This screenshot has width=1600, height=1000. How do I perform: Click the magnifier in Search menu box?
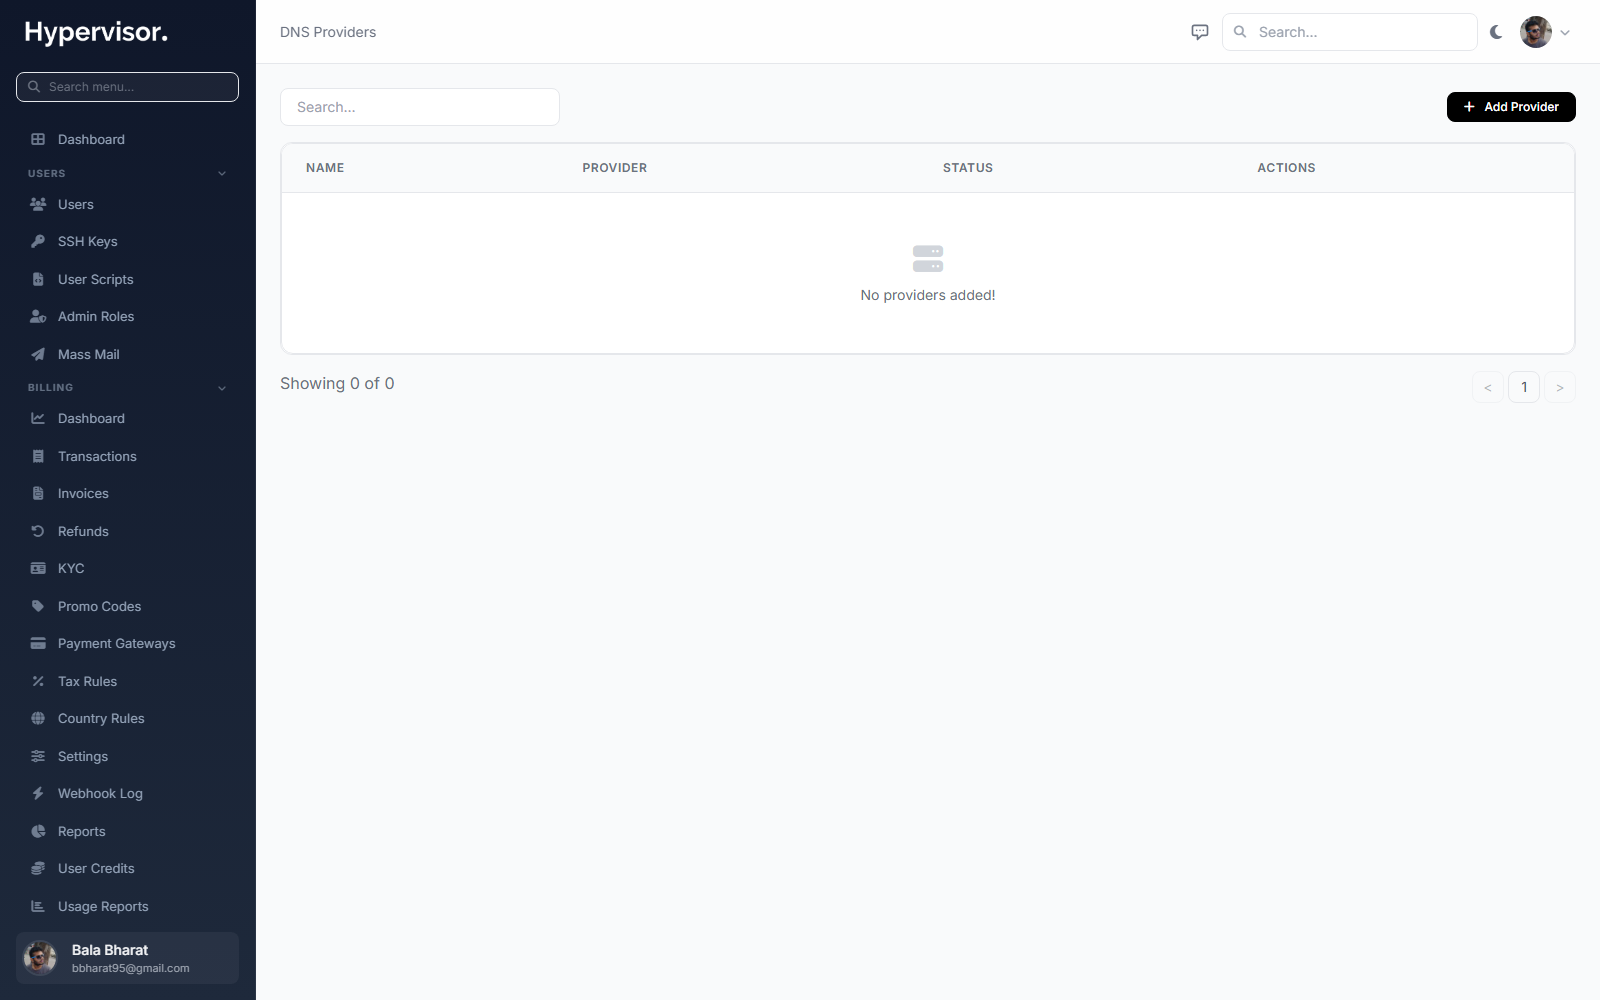(34, 87)
